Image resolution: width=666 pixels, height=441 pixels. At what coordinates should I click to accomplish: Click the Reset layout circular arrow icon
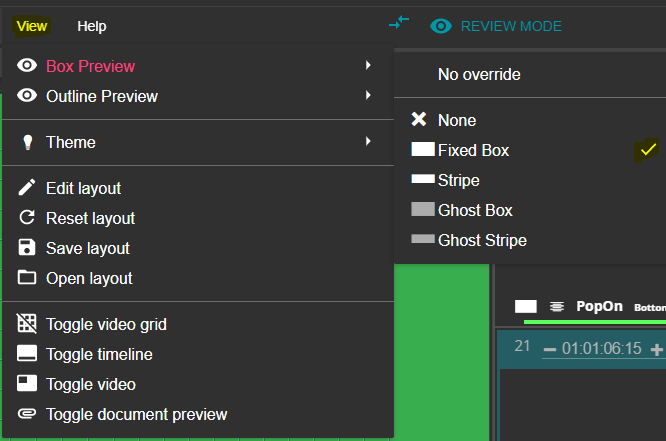pyautogui.click(x=27, y=218)
